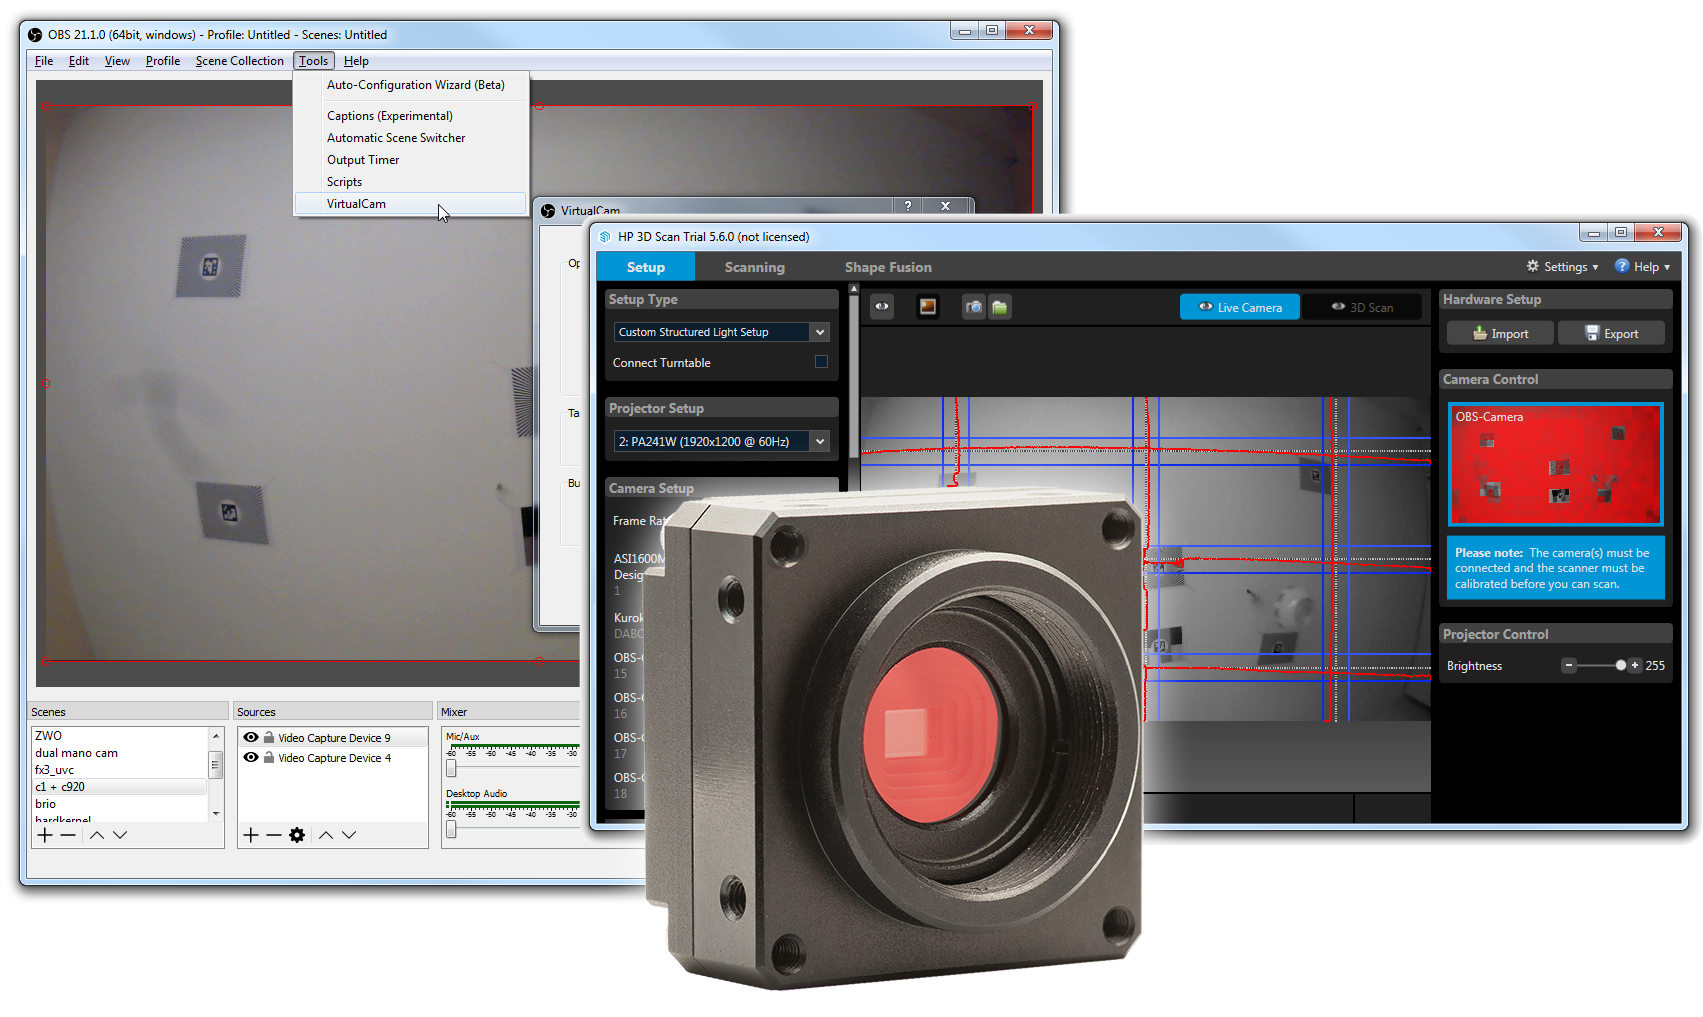The height and width of the screenshot is (1017, 1703).
Task: Open the Profile menu in OBS
Action: 163,61
